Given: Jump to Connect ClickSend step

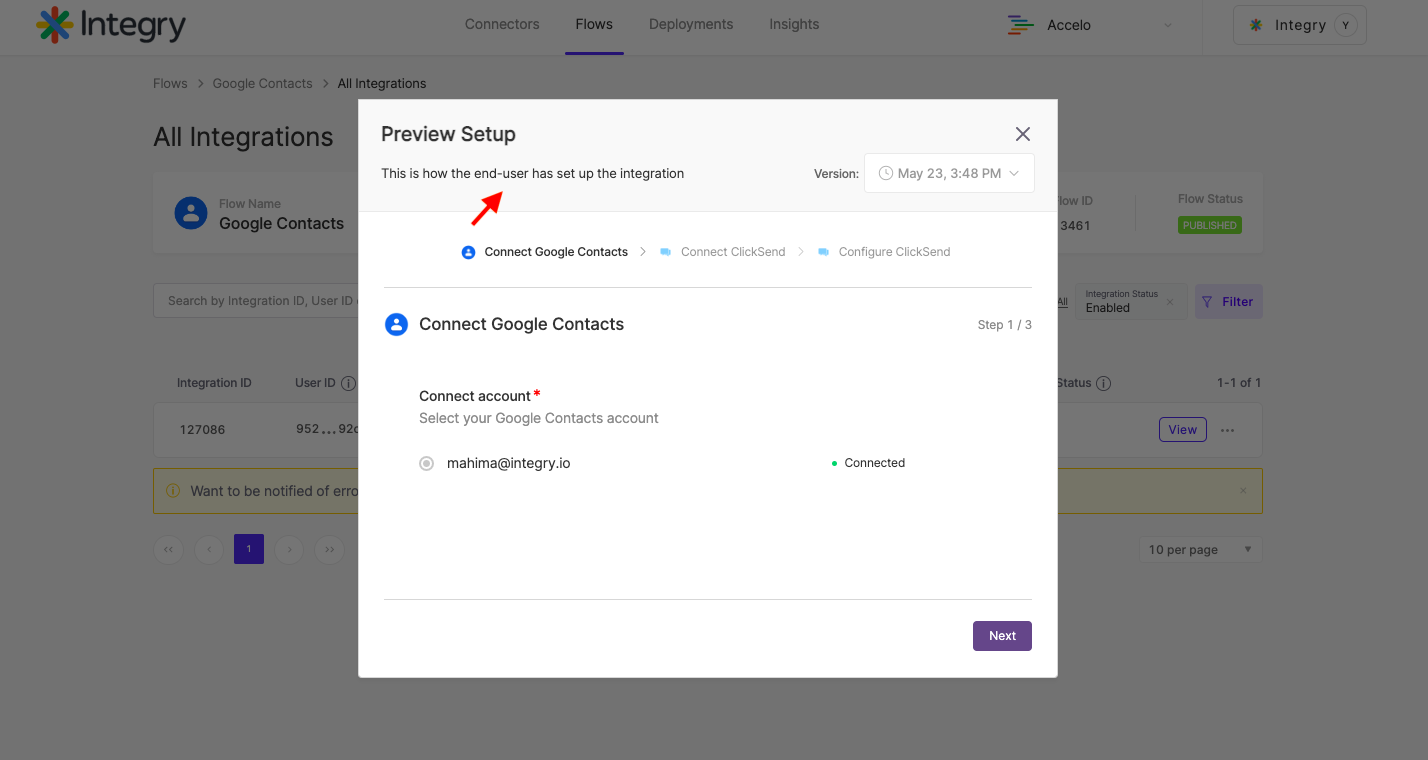Looking at the screenshot, I should coord(723,252).
